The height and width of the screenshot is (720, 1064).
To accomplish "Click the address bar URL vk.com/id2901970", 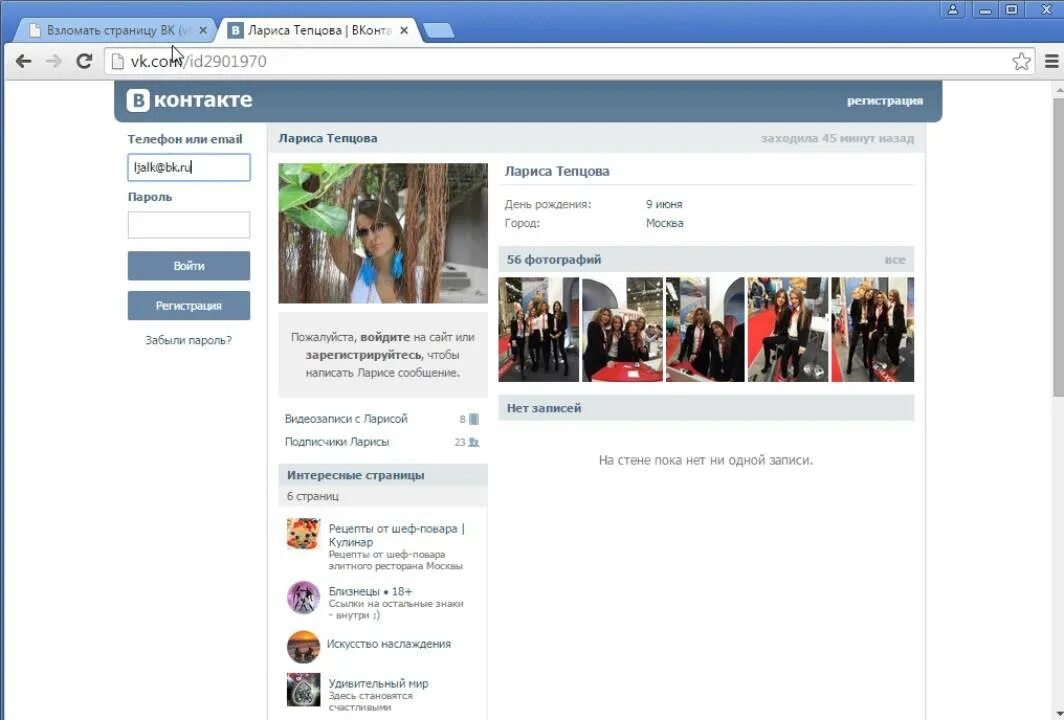I will 198,62.
